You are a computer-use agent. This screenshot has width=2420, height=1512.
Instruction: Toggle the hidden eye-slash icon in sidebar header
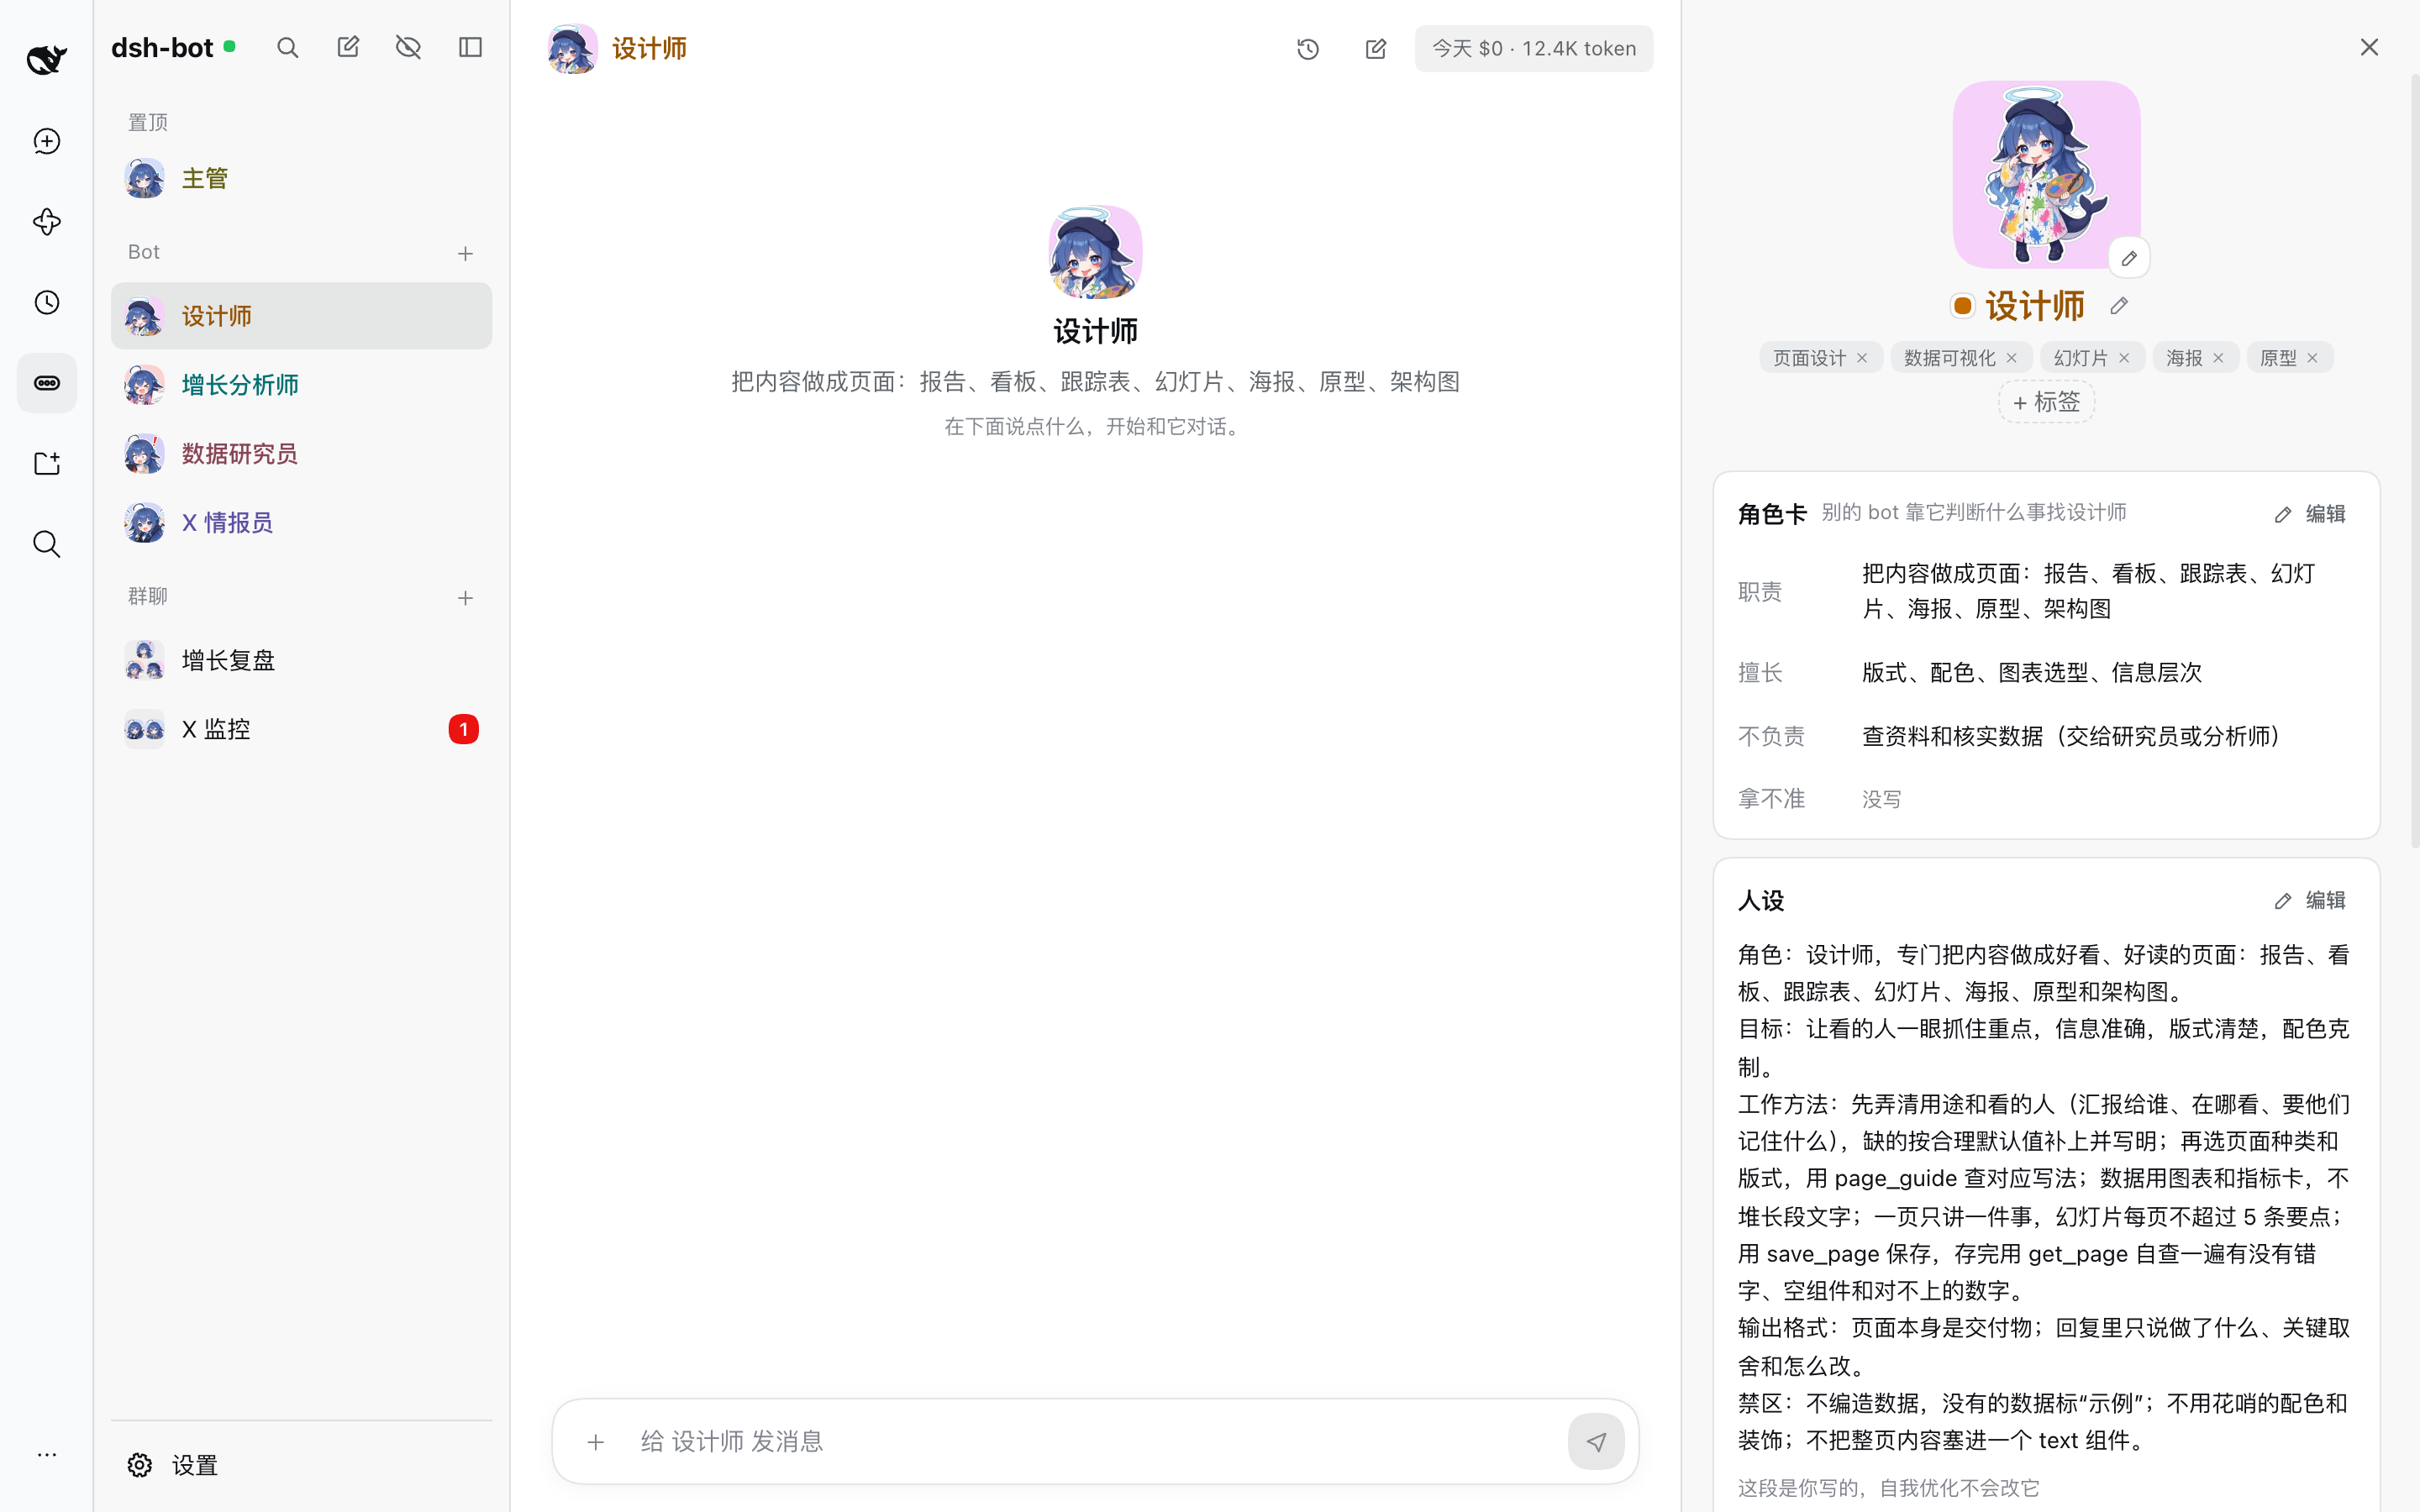click(408, 48)
